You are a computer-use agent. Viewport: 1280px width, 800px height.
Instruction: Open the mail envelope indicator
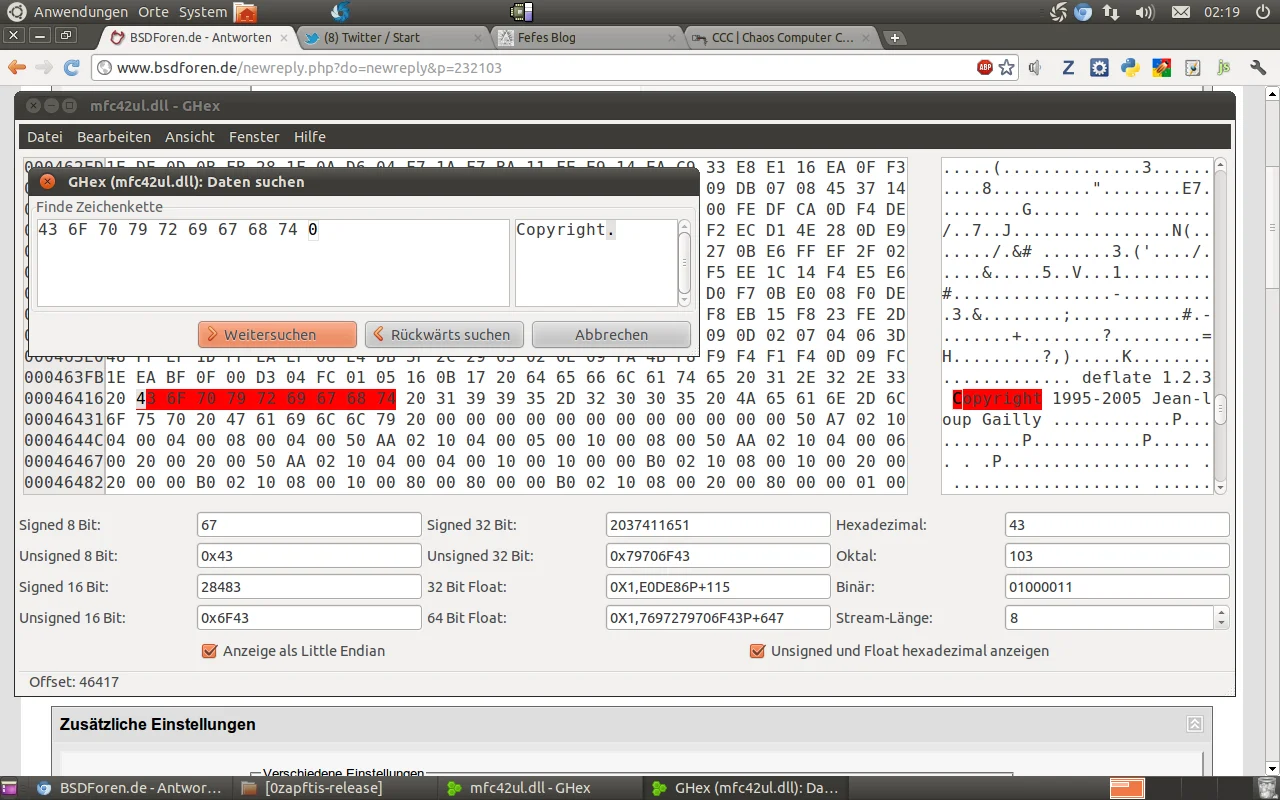tap(1181, 12)
